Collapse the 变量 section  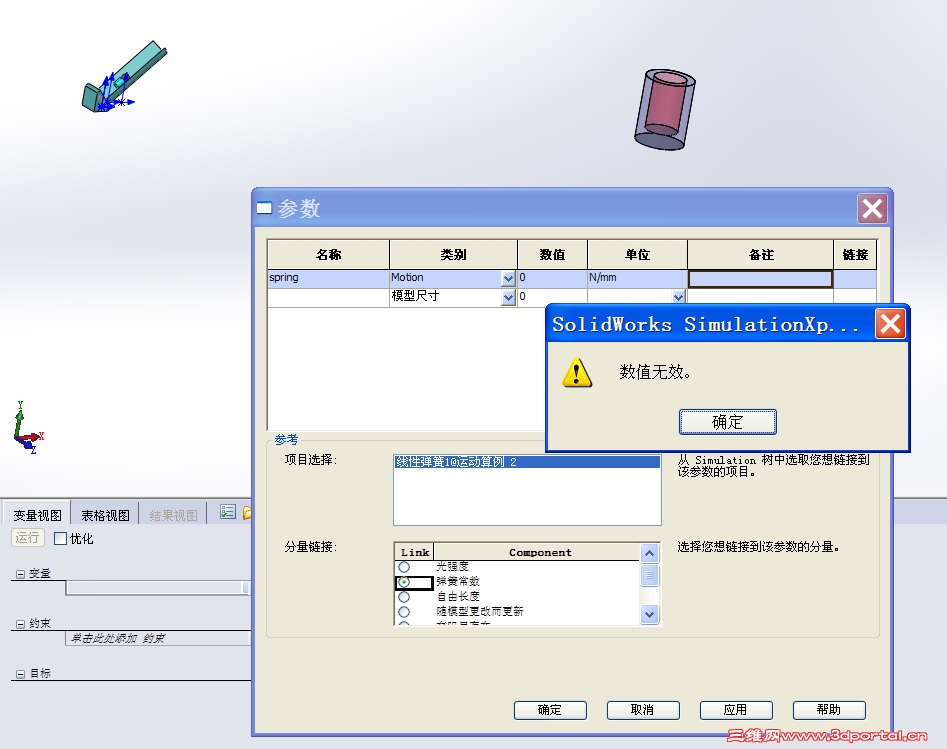click(x=20, y=574)
